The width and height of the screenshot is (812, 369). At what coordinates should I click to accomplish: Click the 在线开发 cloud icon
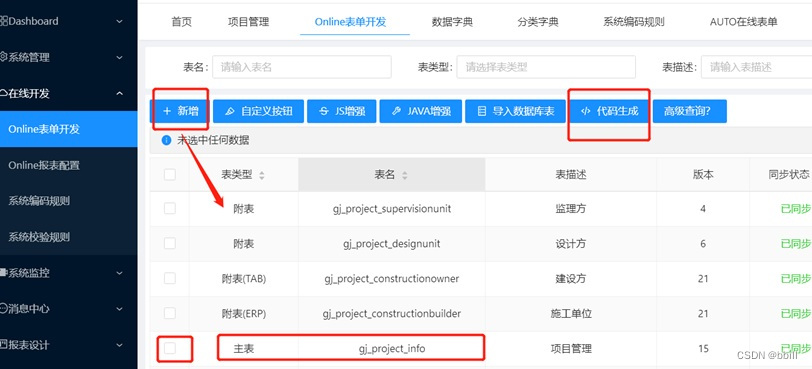[4, 94]
